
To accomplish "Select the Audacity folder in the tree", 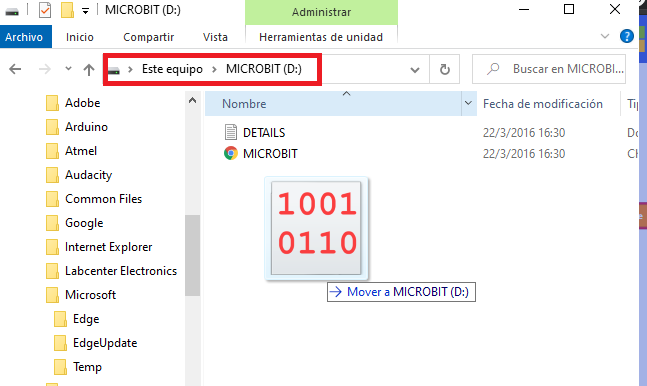I will [x=88, y=175].
